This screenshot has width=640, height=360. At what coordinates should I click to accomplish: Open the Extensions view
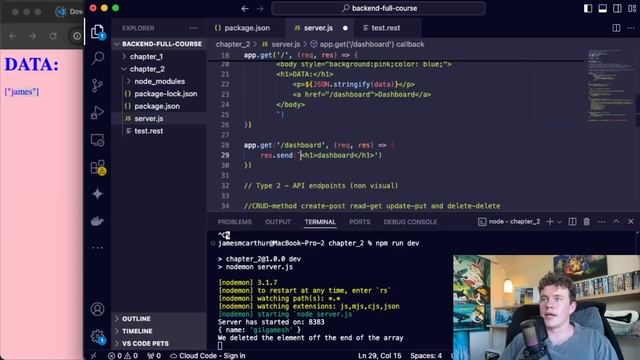point(98,167)
